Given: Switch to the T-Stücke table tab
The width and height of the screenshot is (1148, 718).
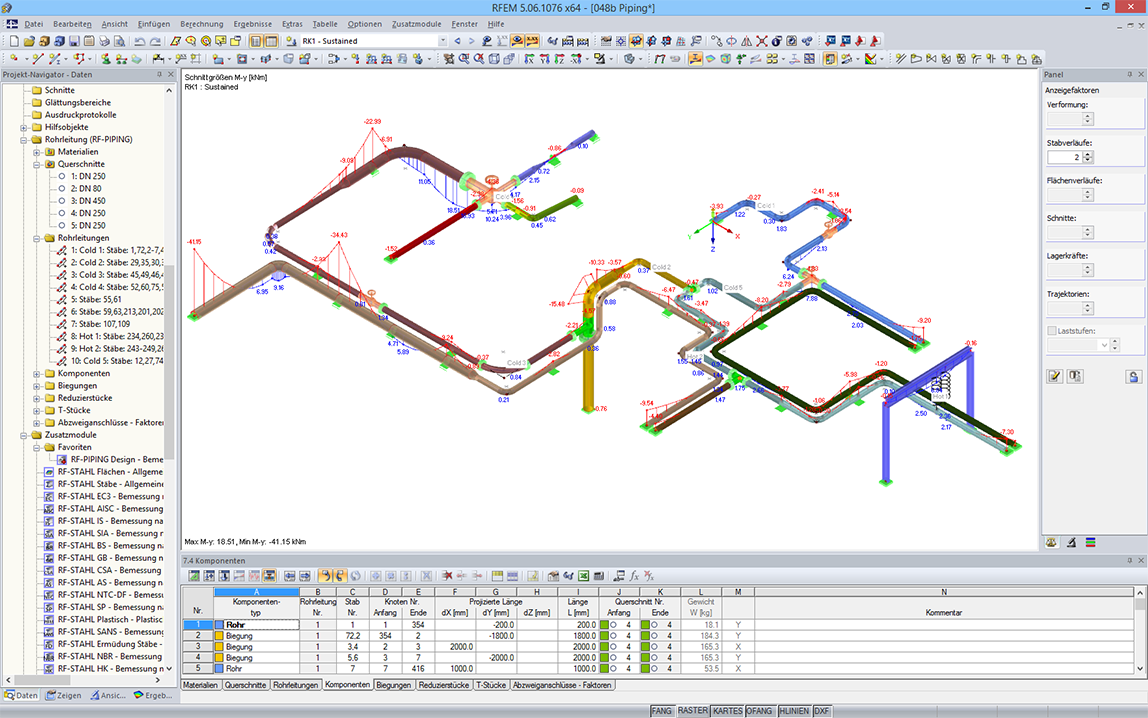Looking at the screenshot, I should click(491, 685).
